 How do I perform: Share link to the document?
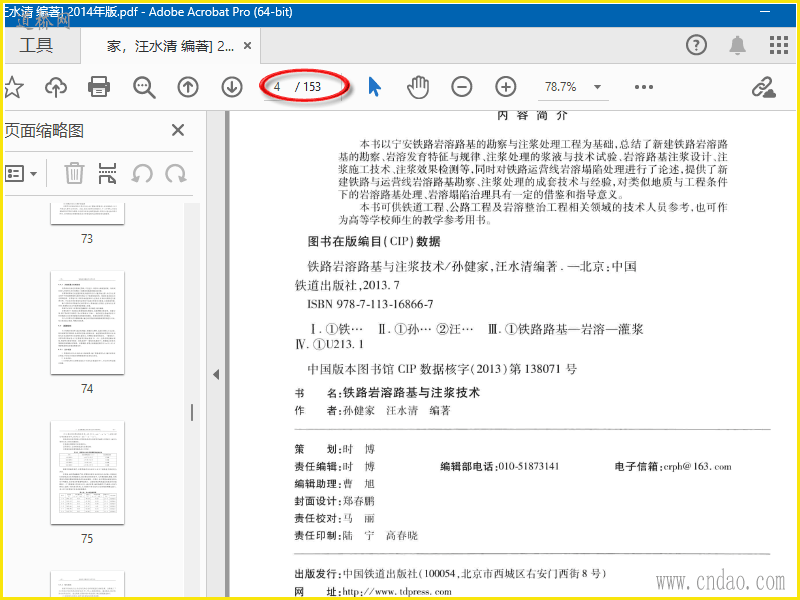[764, 87]
